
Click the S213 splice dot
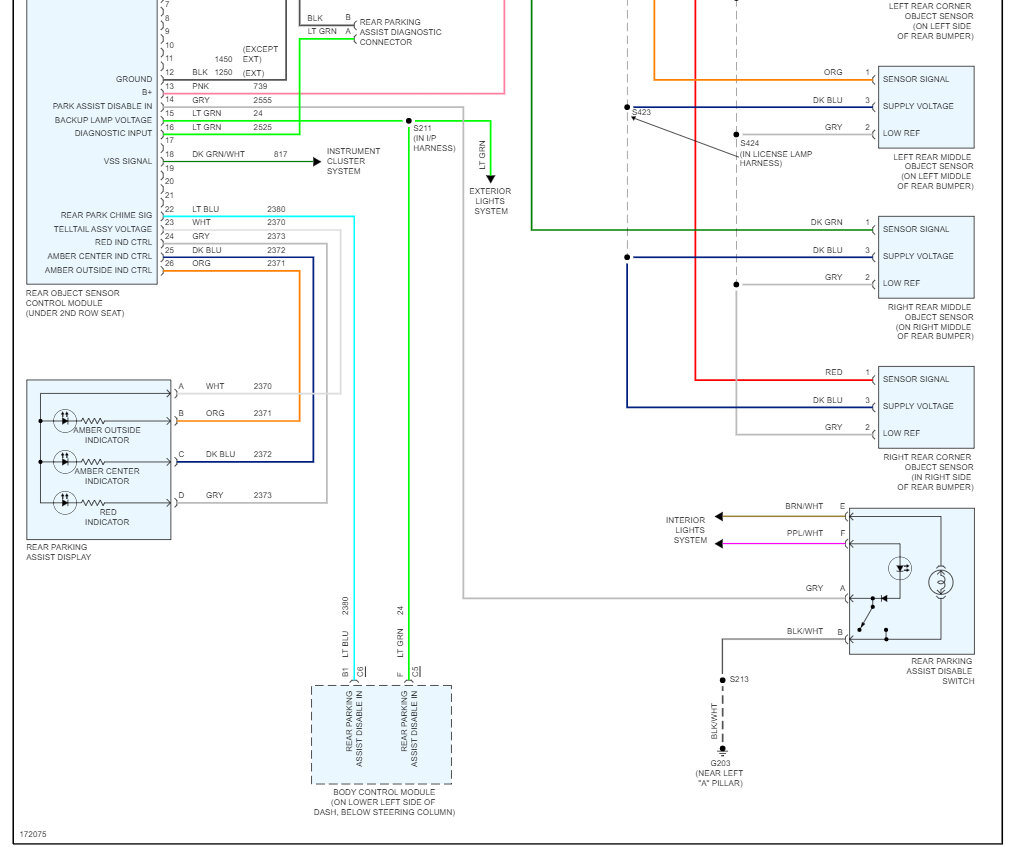click(722, 680)
